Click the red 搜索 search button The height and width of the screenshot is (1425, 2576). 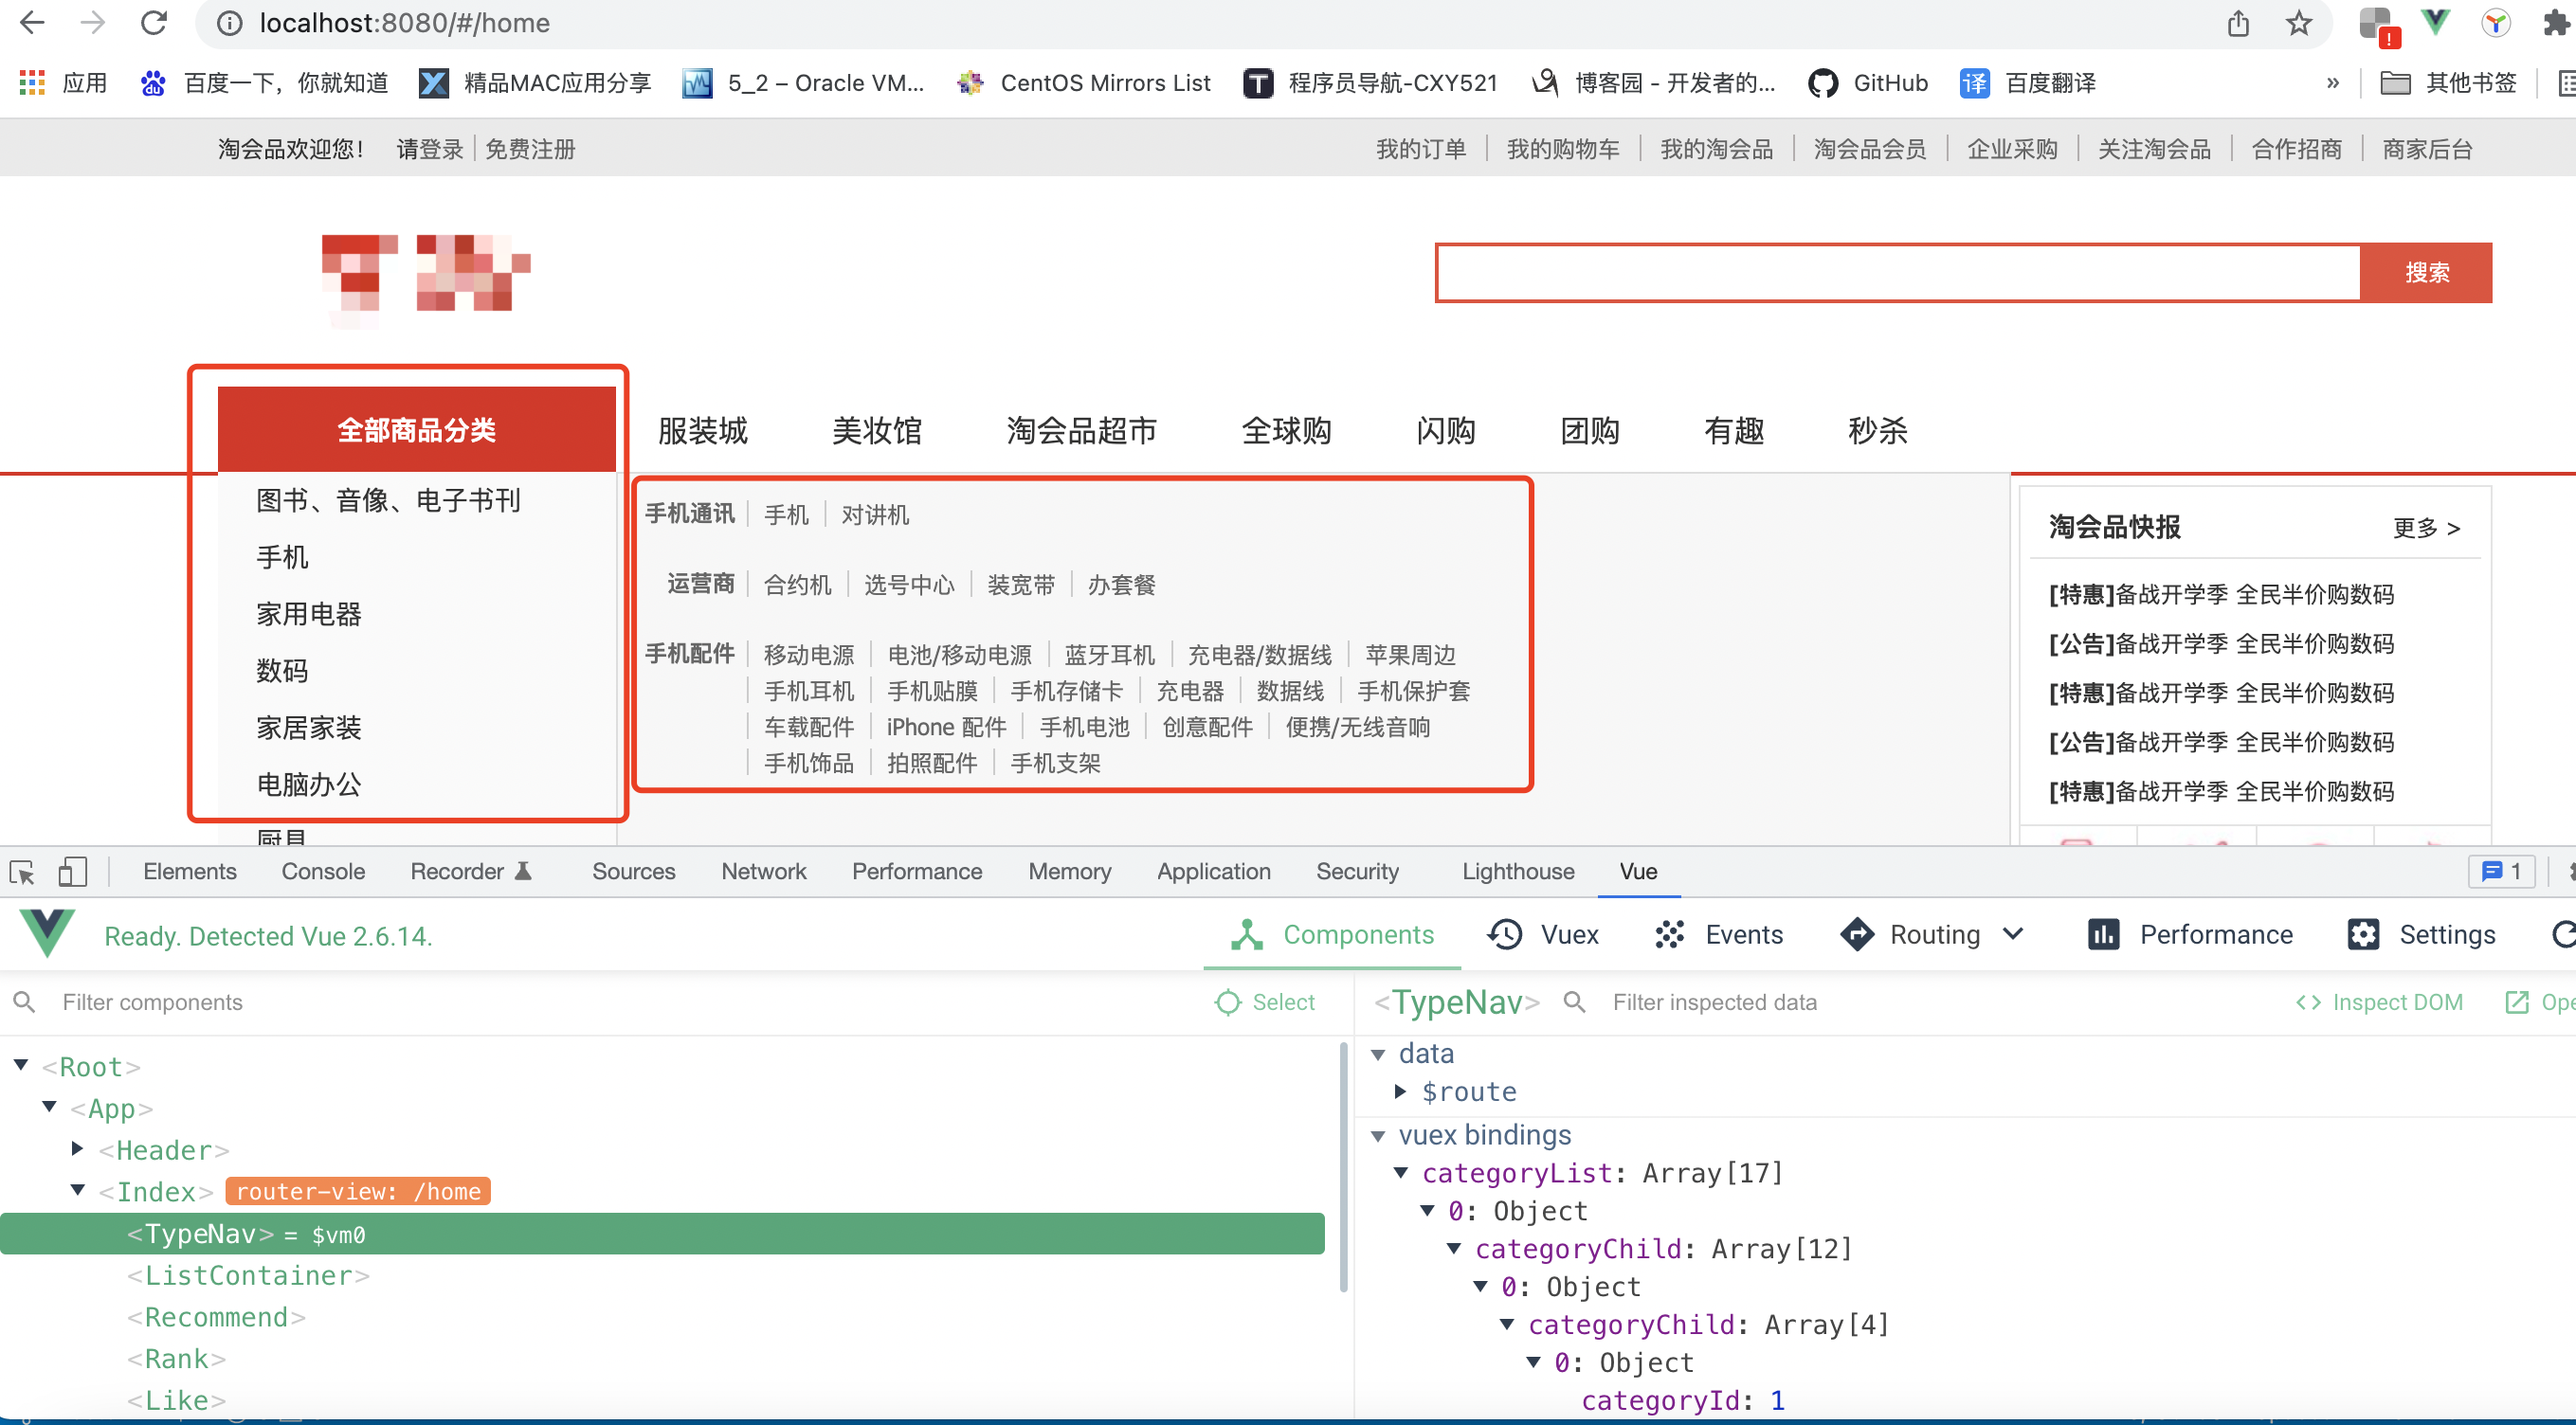pos(2426,273)
